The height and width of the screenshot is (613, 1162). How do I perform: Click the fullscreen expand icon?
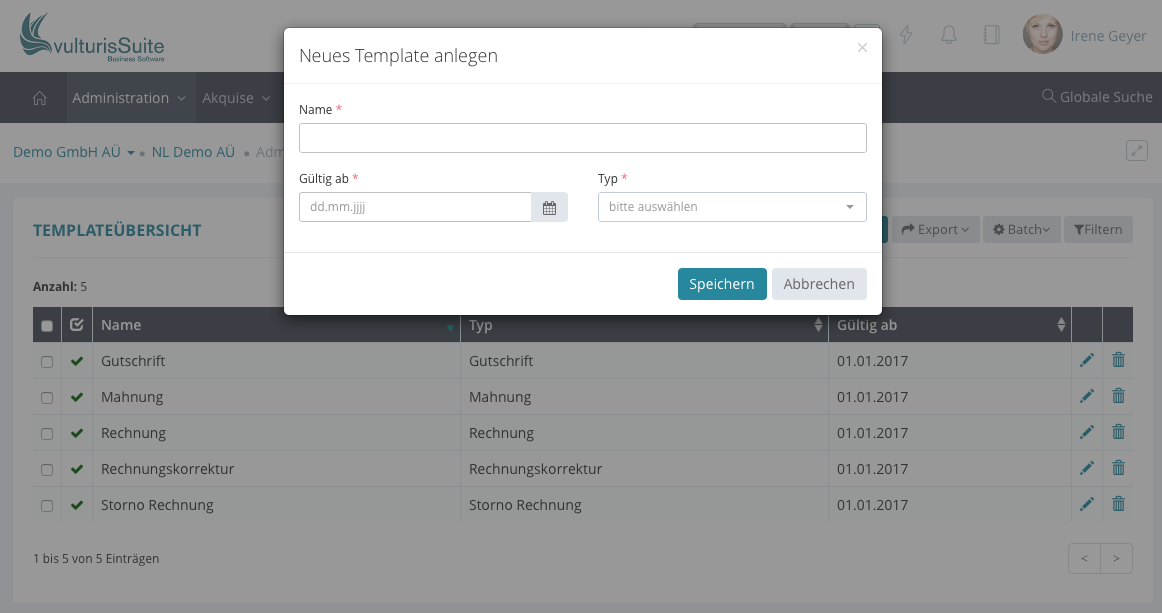pos(1136,151)
